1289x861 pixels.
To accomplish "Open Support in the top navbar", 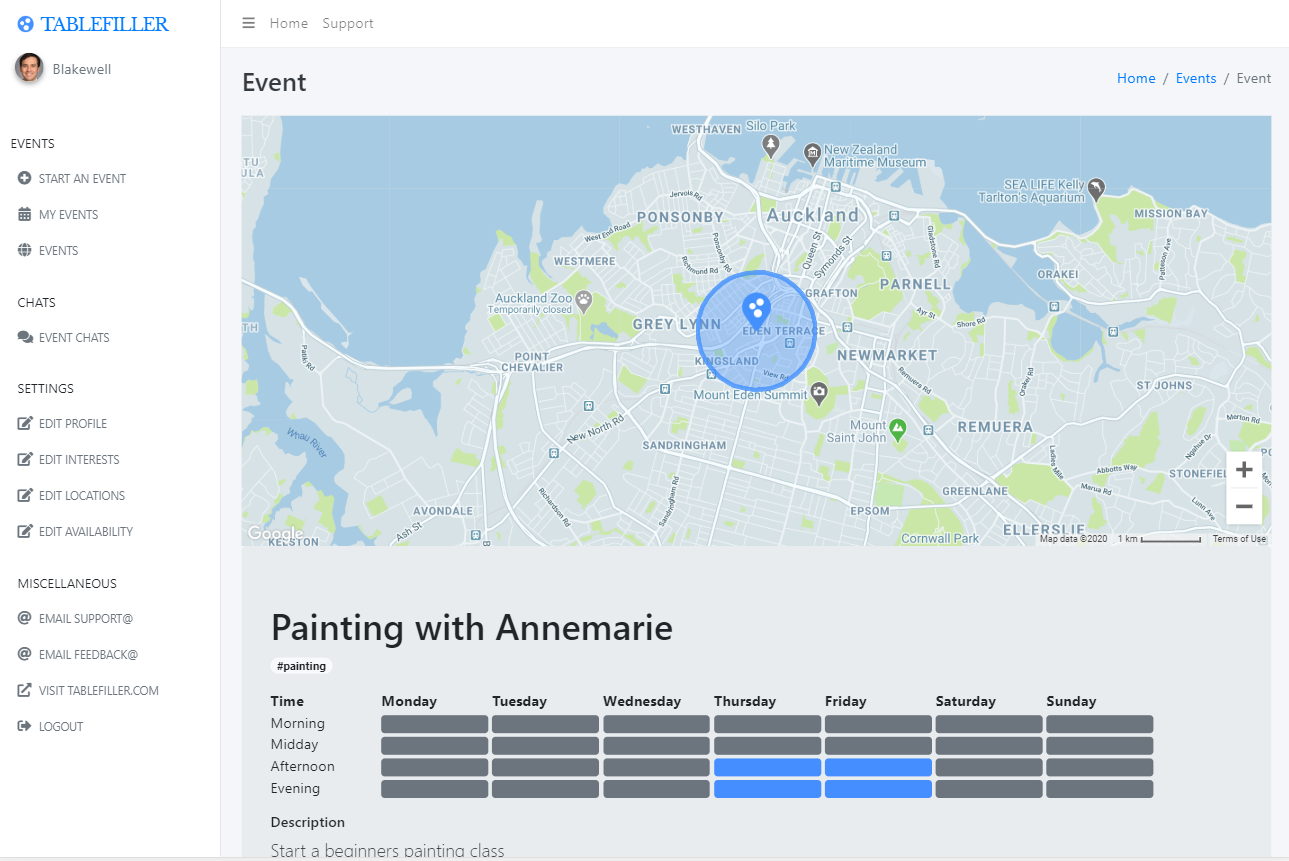I will [348, 23].
